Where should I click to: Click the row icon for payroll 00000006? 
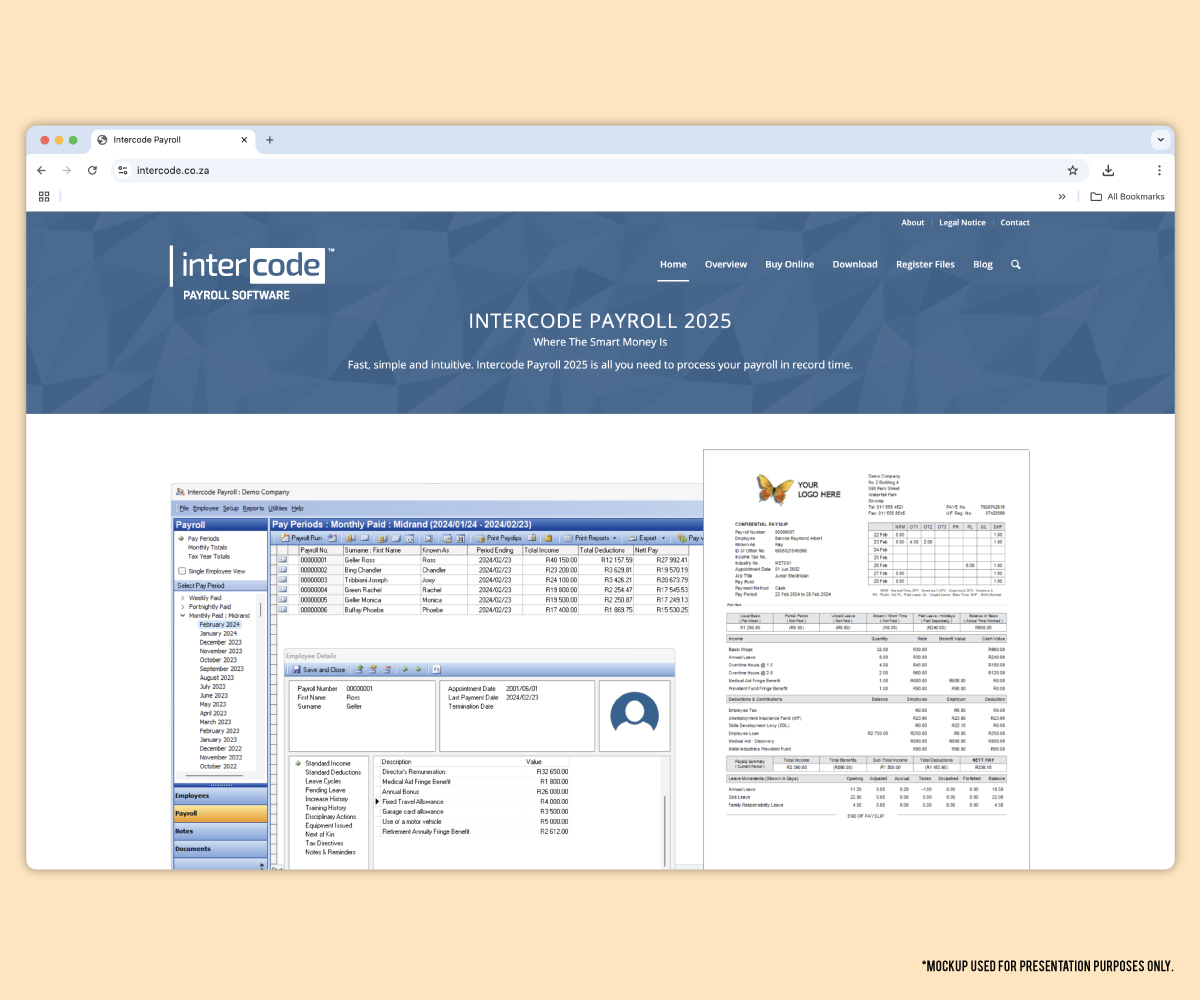pos(282,609)
